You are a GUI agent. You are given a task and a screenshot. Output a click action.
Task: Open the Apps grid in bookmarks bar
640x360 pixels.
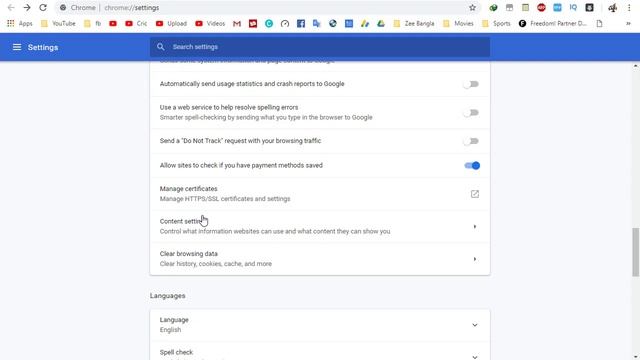(x=19, y=24)
